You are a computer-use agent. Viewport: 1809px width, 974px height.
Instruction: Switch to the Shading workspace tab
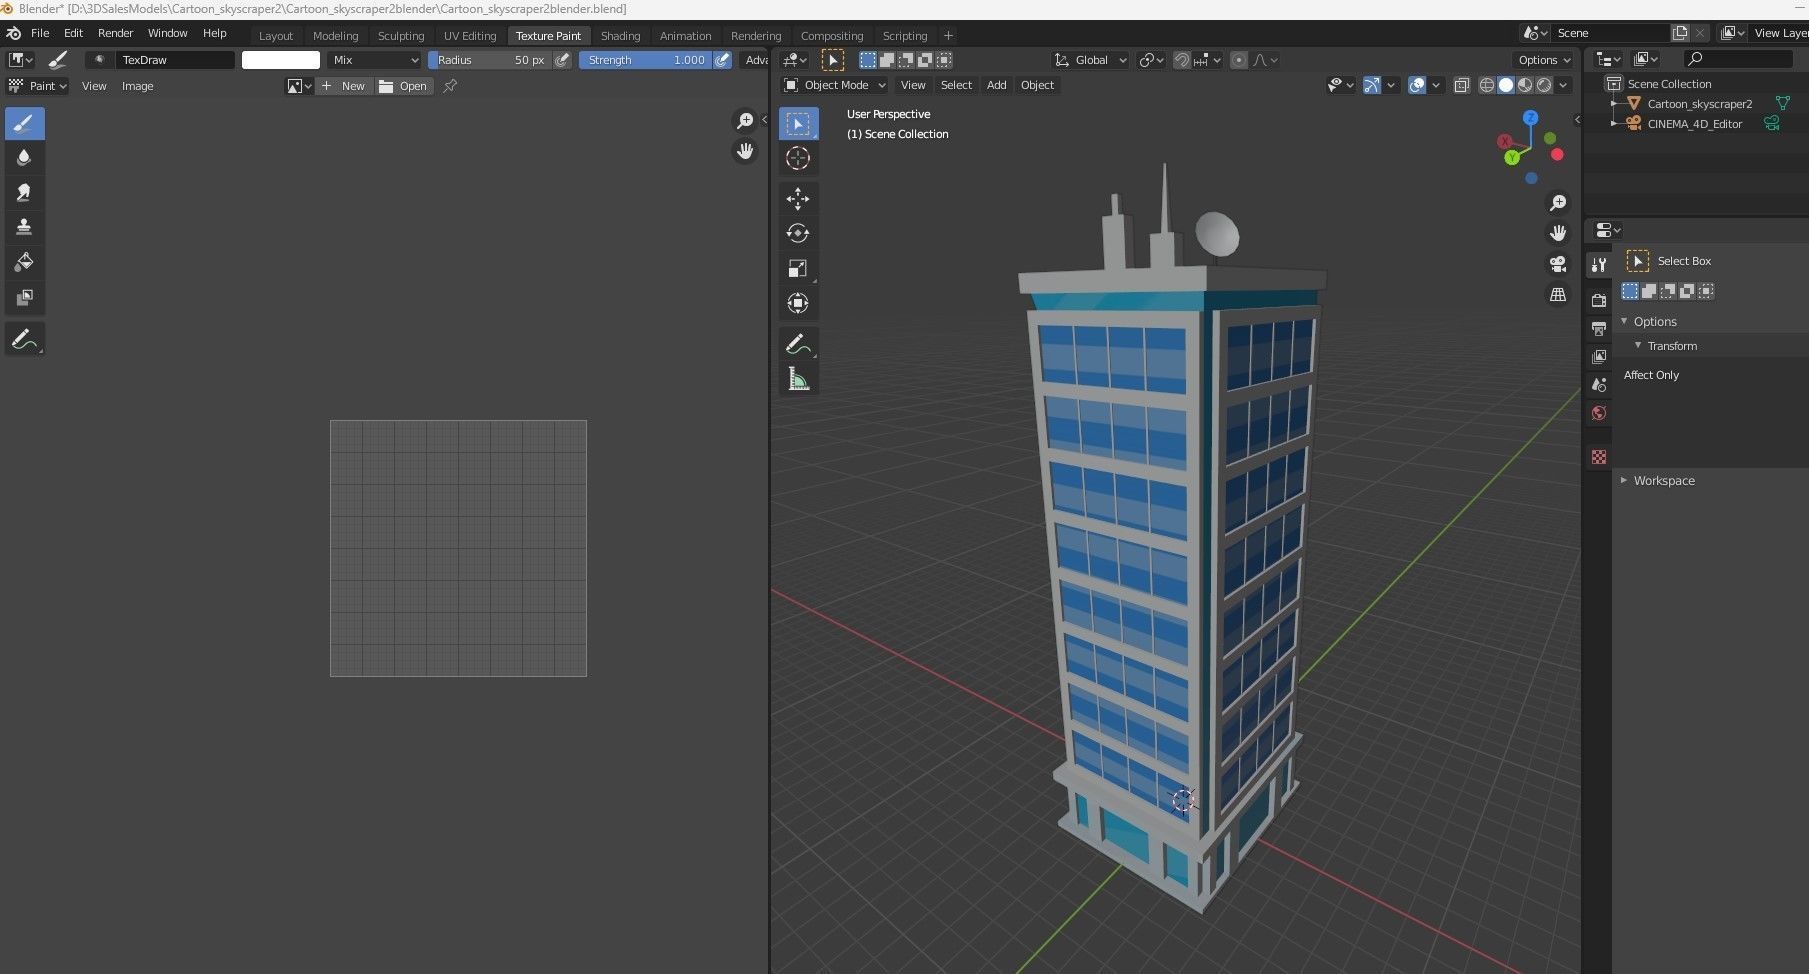(x=620, y=36)
